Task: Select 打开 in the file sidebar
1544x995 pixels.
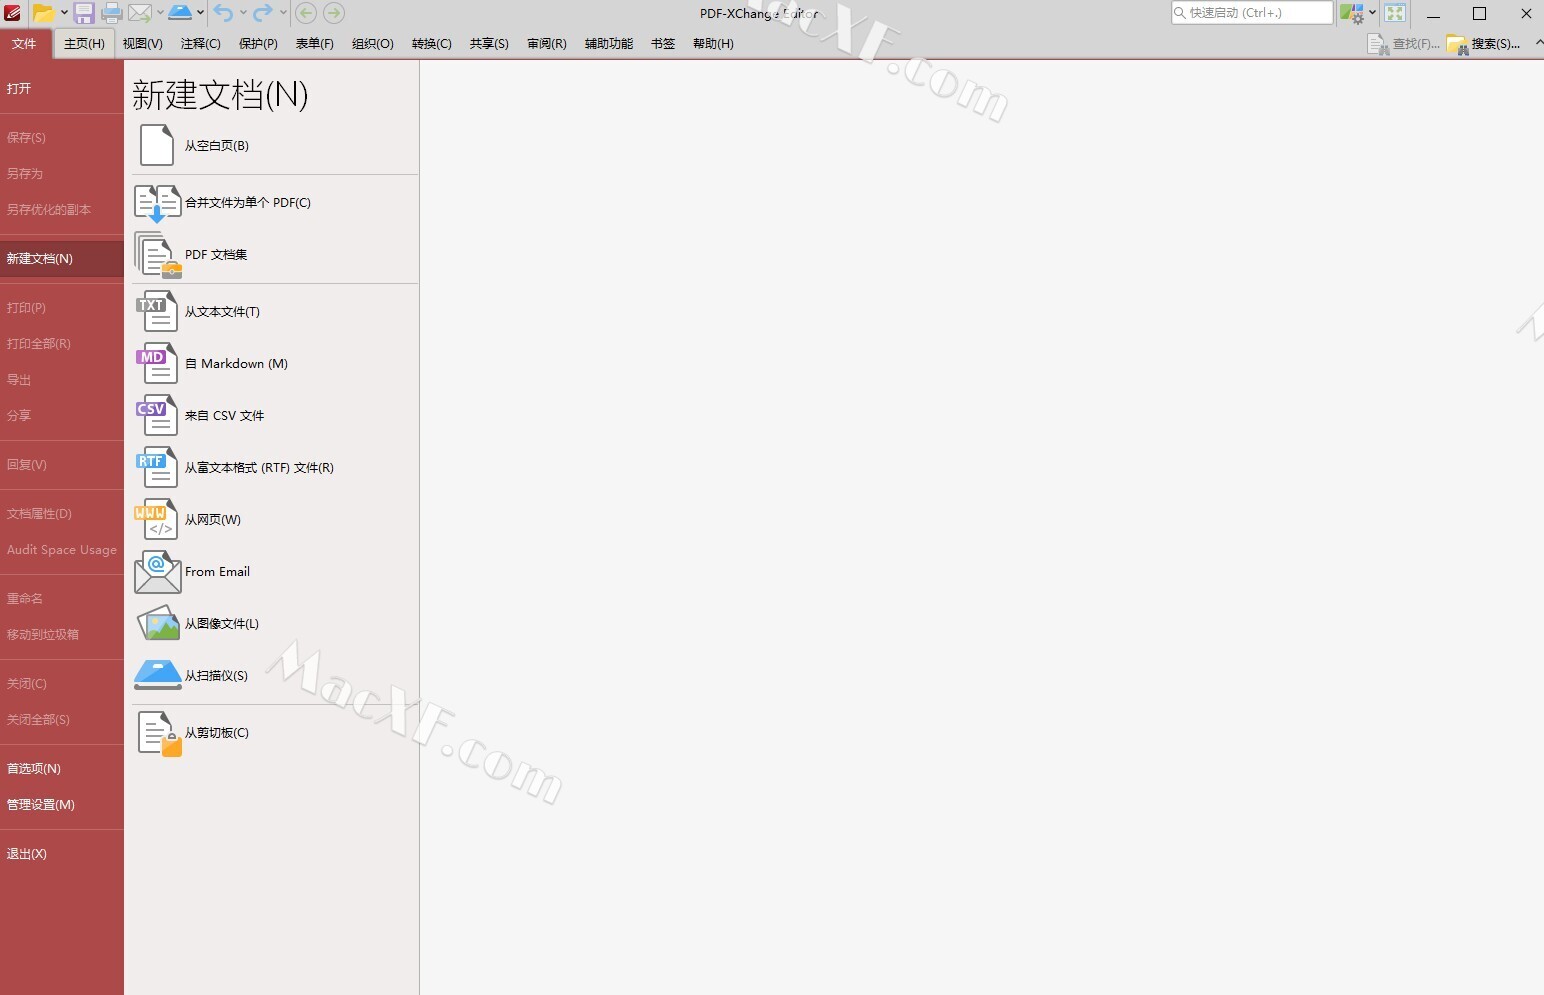Action: point(62,89)
